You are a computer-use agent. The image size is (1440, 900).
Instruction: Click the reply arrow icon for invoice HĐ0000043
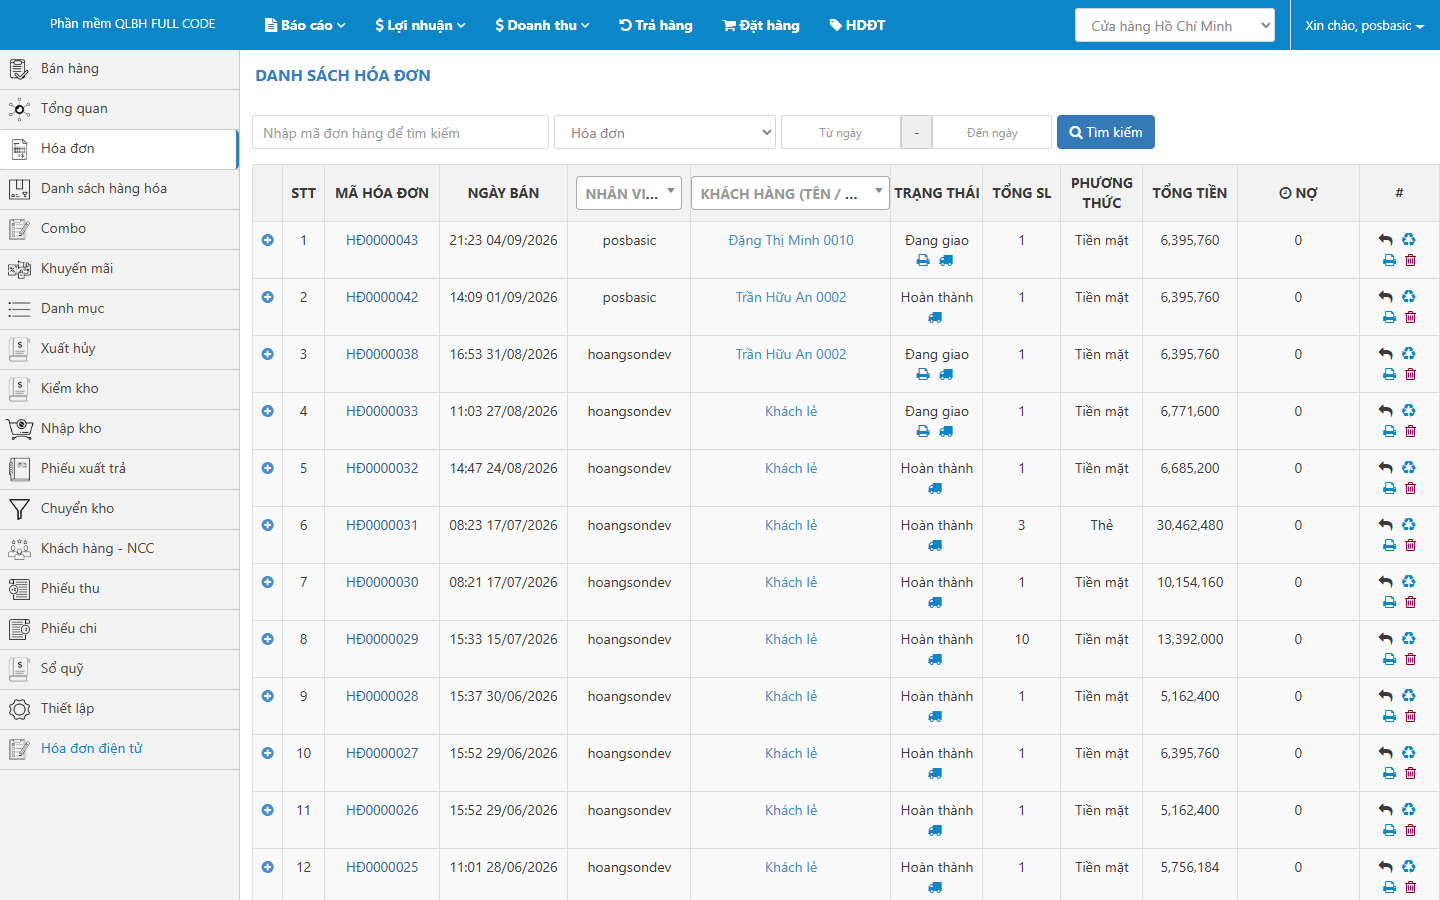click(x=1385, y=240)
